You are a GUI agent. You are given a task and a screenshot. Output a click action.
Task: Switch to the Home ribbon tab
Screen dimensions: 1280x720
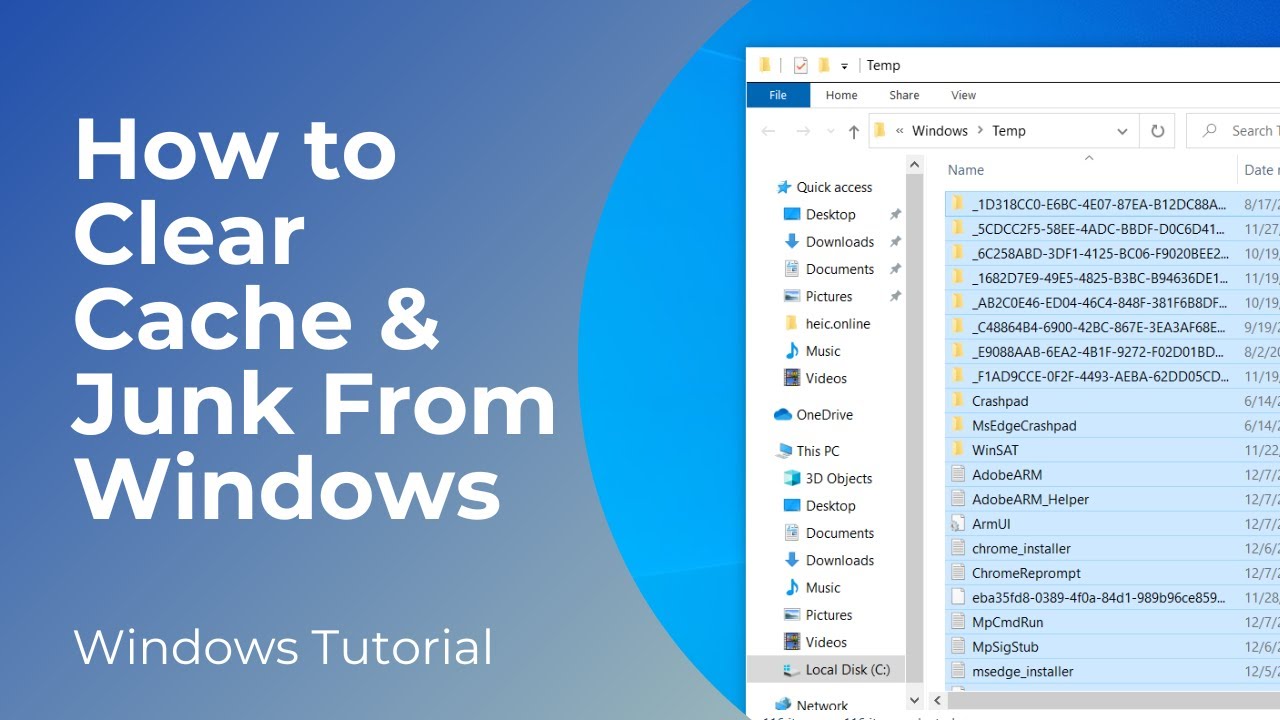(x=841, y=95)
